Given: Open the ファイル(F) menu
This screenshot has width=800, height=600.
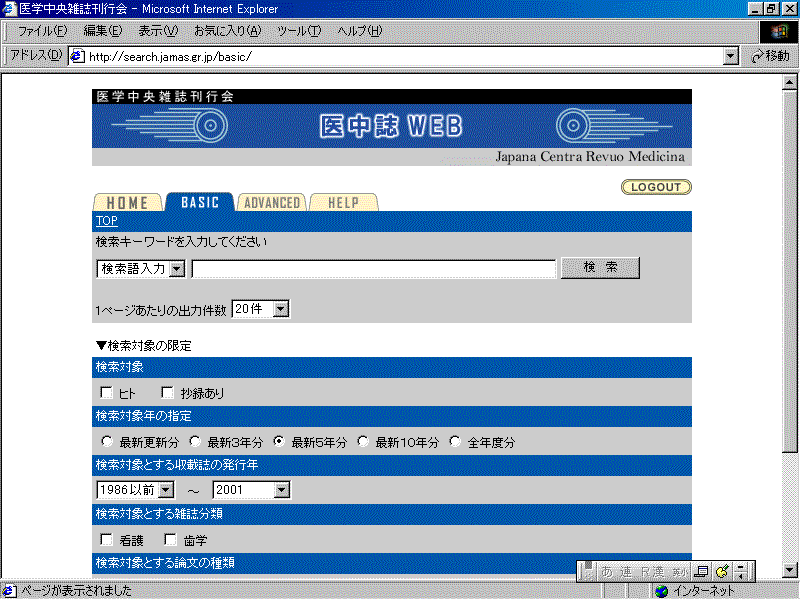Looking at the screenshot, I should (x=42, y=31).
